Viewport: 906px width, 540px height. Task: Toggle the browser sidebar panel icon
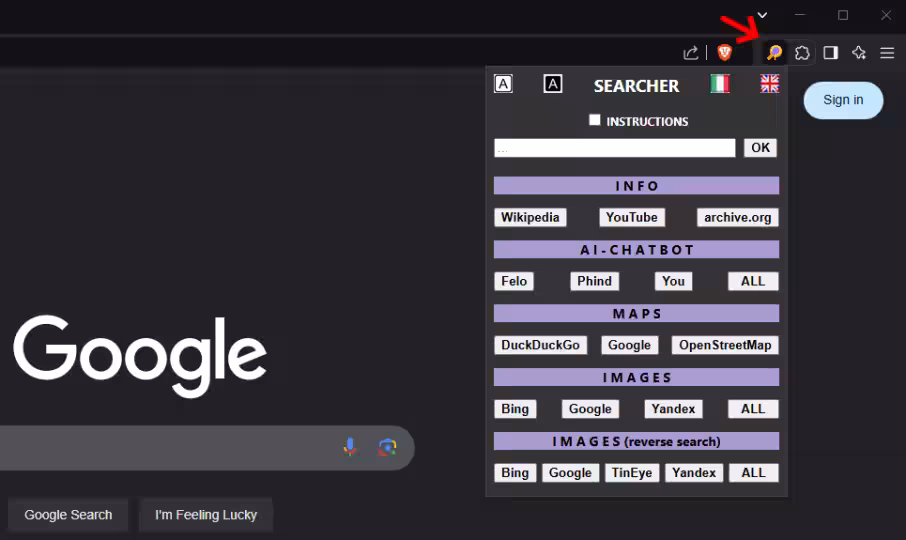830,53
